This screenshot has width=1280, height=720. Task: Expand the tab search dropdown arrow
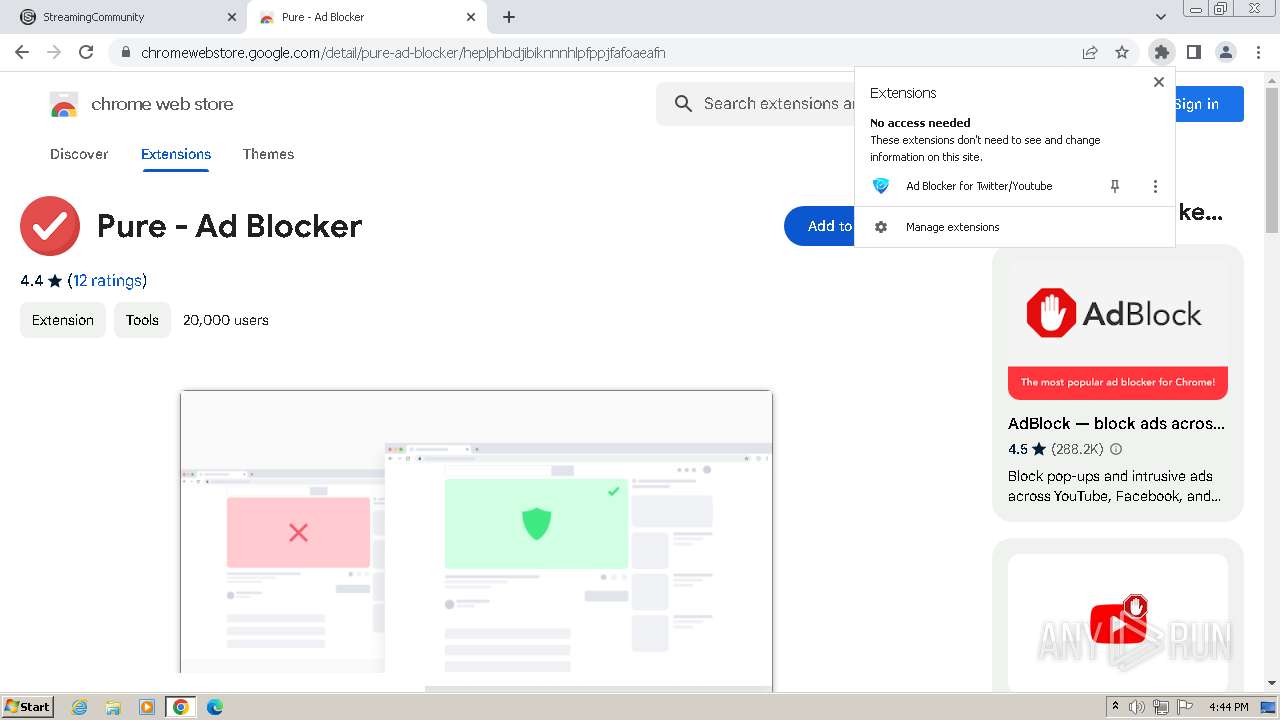(x=1160, y=17)
